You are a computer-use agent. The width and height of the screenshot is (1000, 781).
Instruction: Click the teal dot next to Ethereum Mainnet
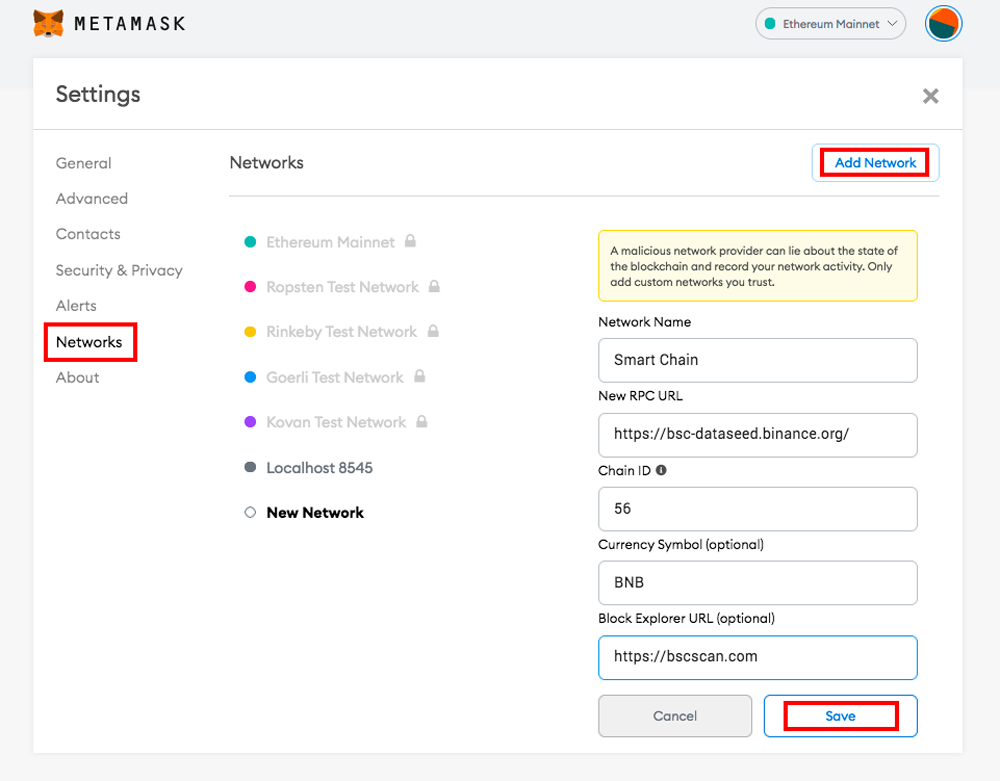(x=251, y=242)
